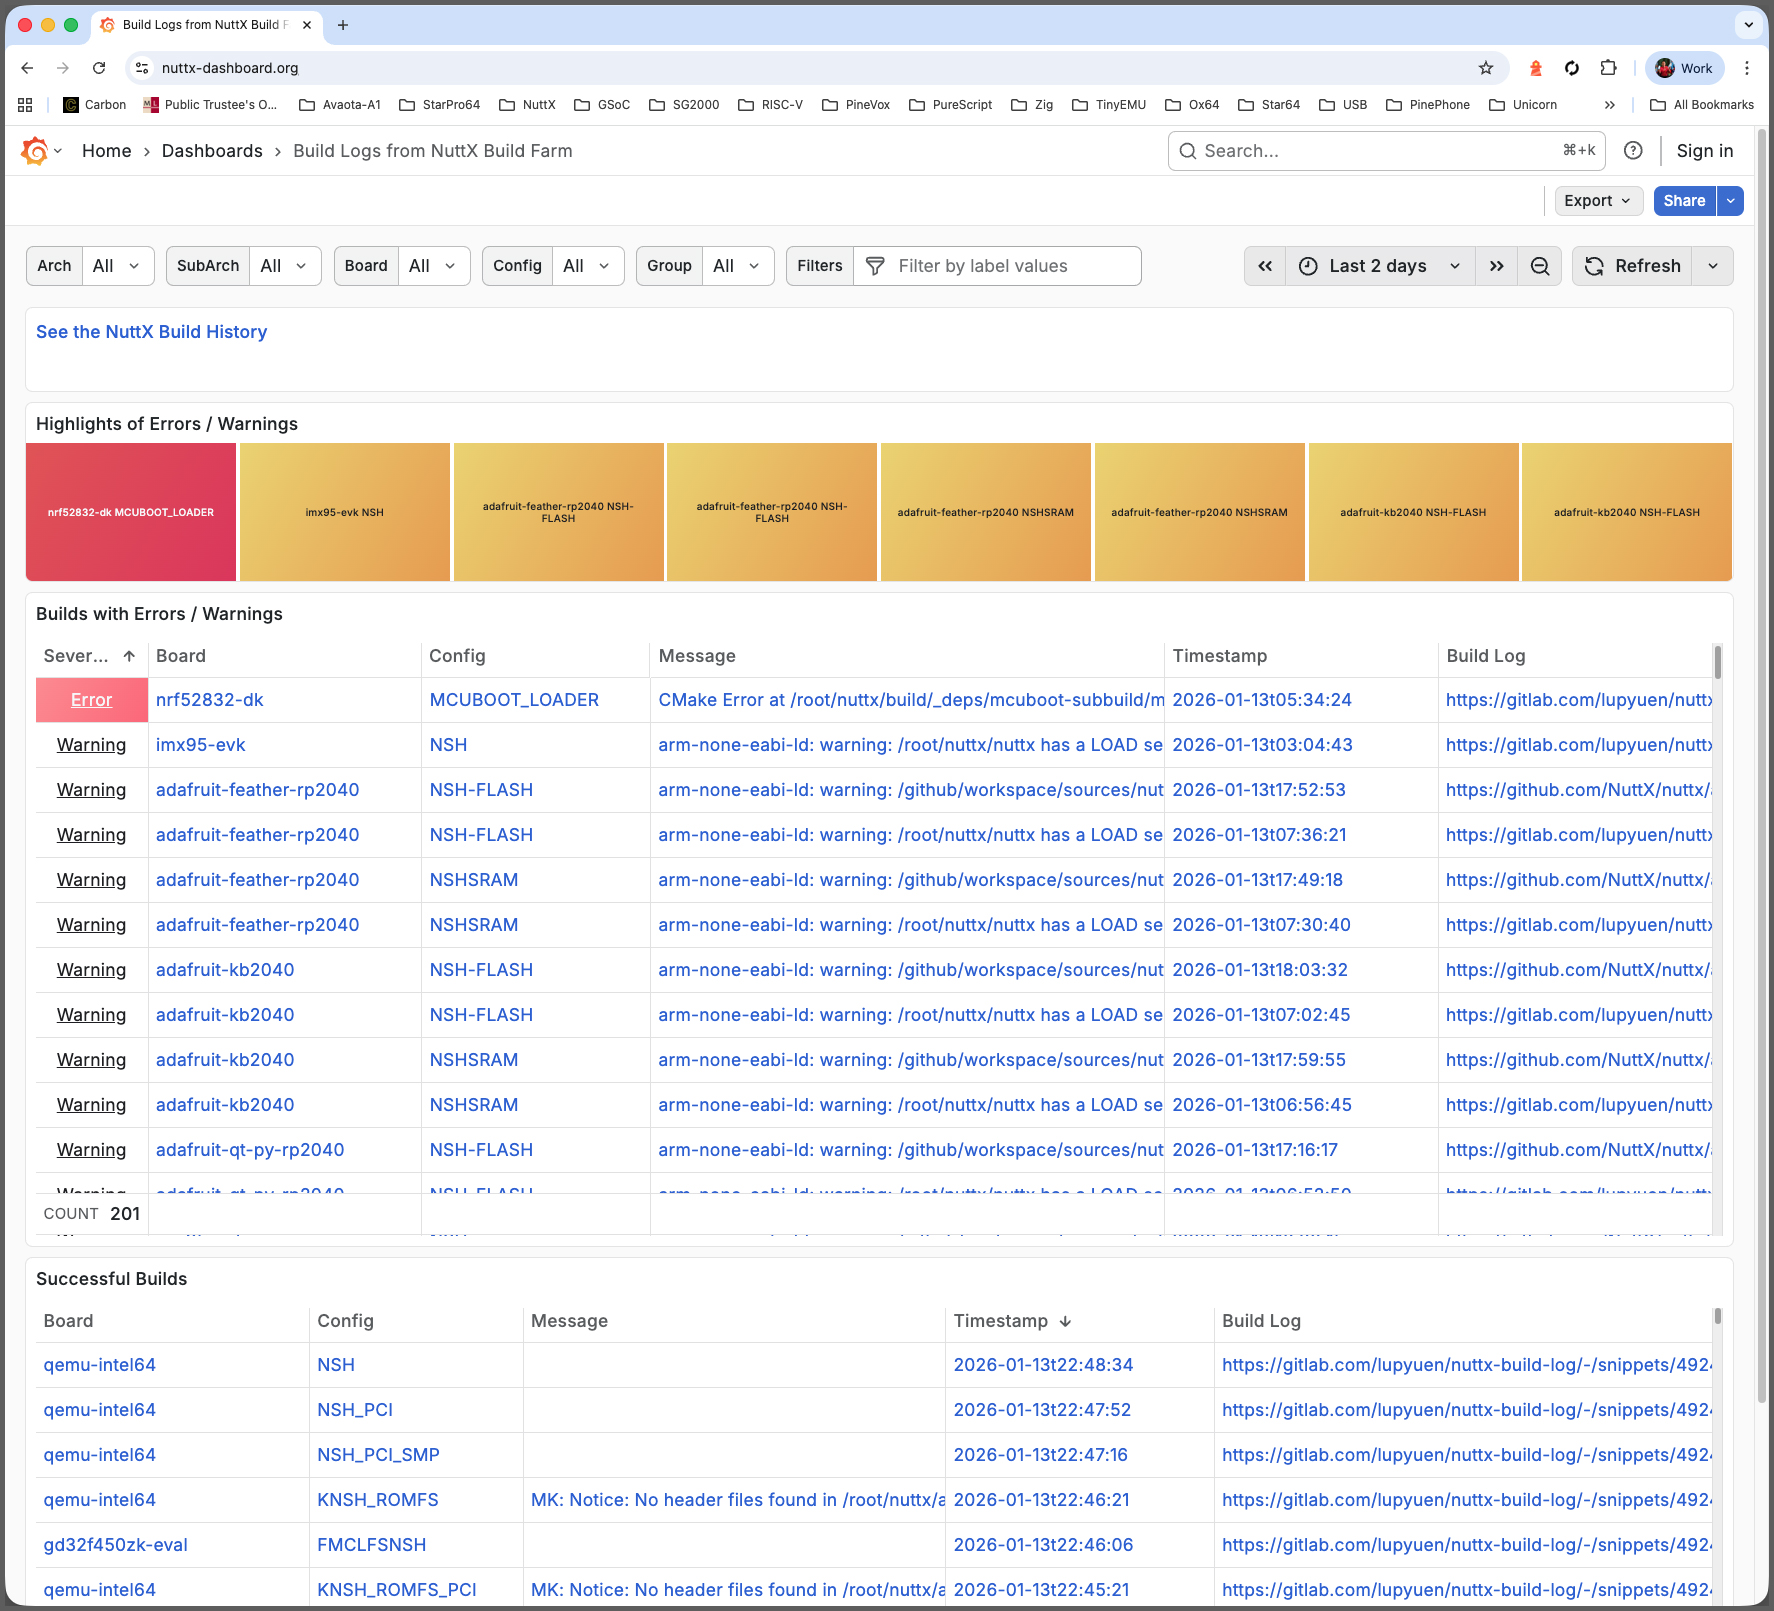Open the auto-refresh interval chevron beside Refresh
This screenshot has height=1611, width=1774.
(x=1713, y=266)
